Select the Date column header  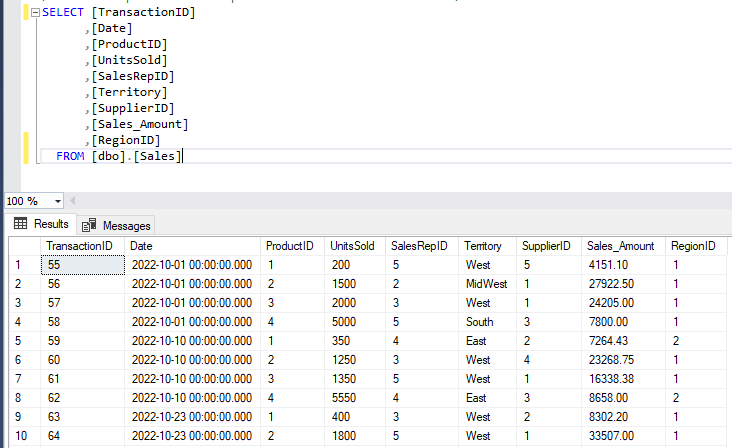192,246
